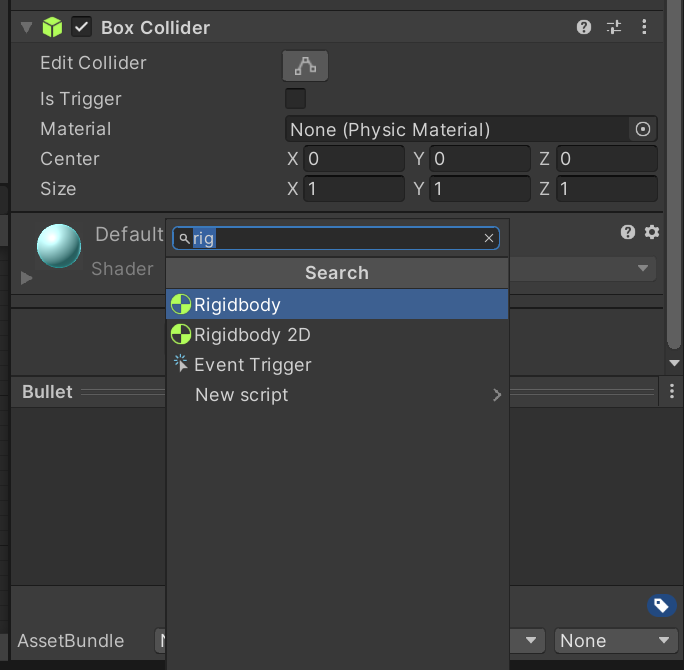Click the AssetBundle label
Image resolution: width=684 pixels, height=670 pixels.
(71, 641)
